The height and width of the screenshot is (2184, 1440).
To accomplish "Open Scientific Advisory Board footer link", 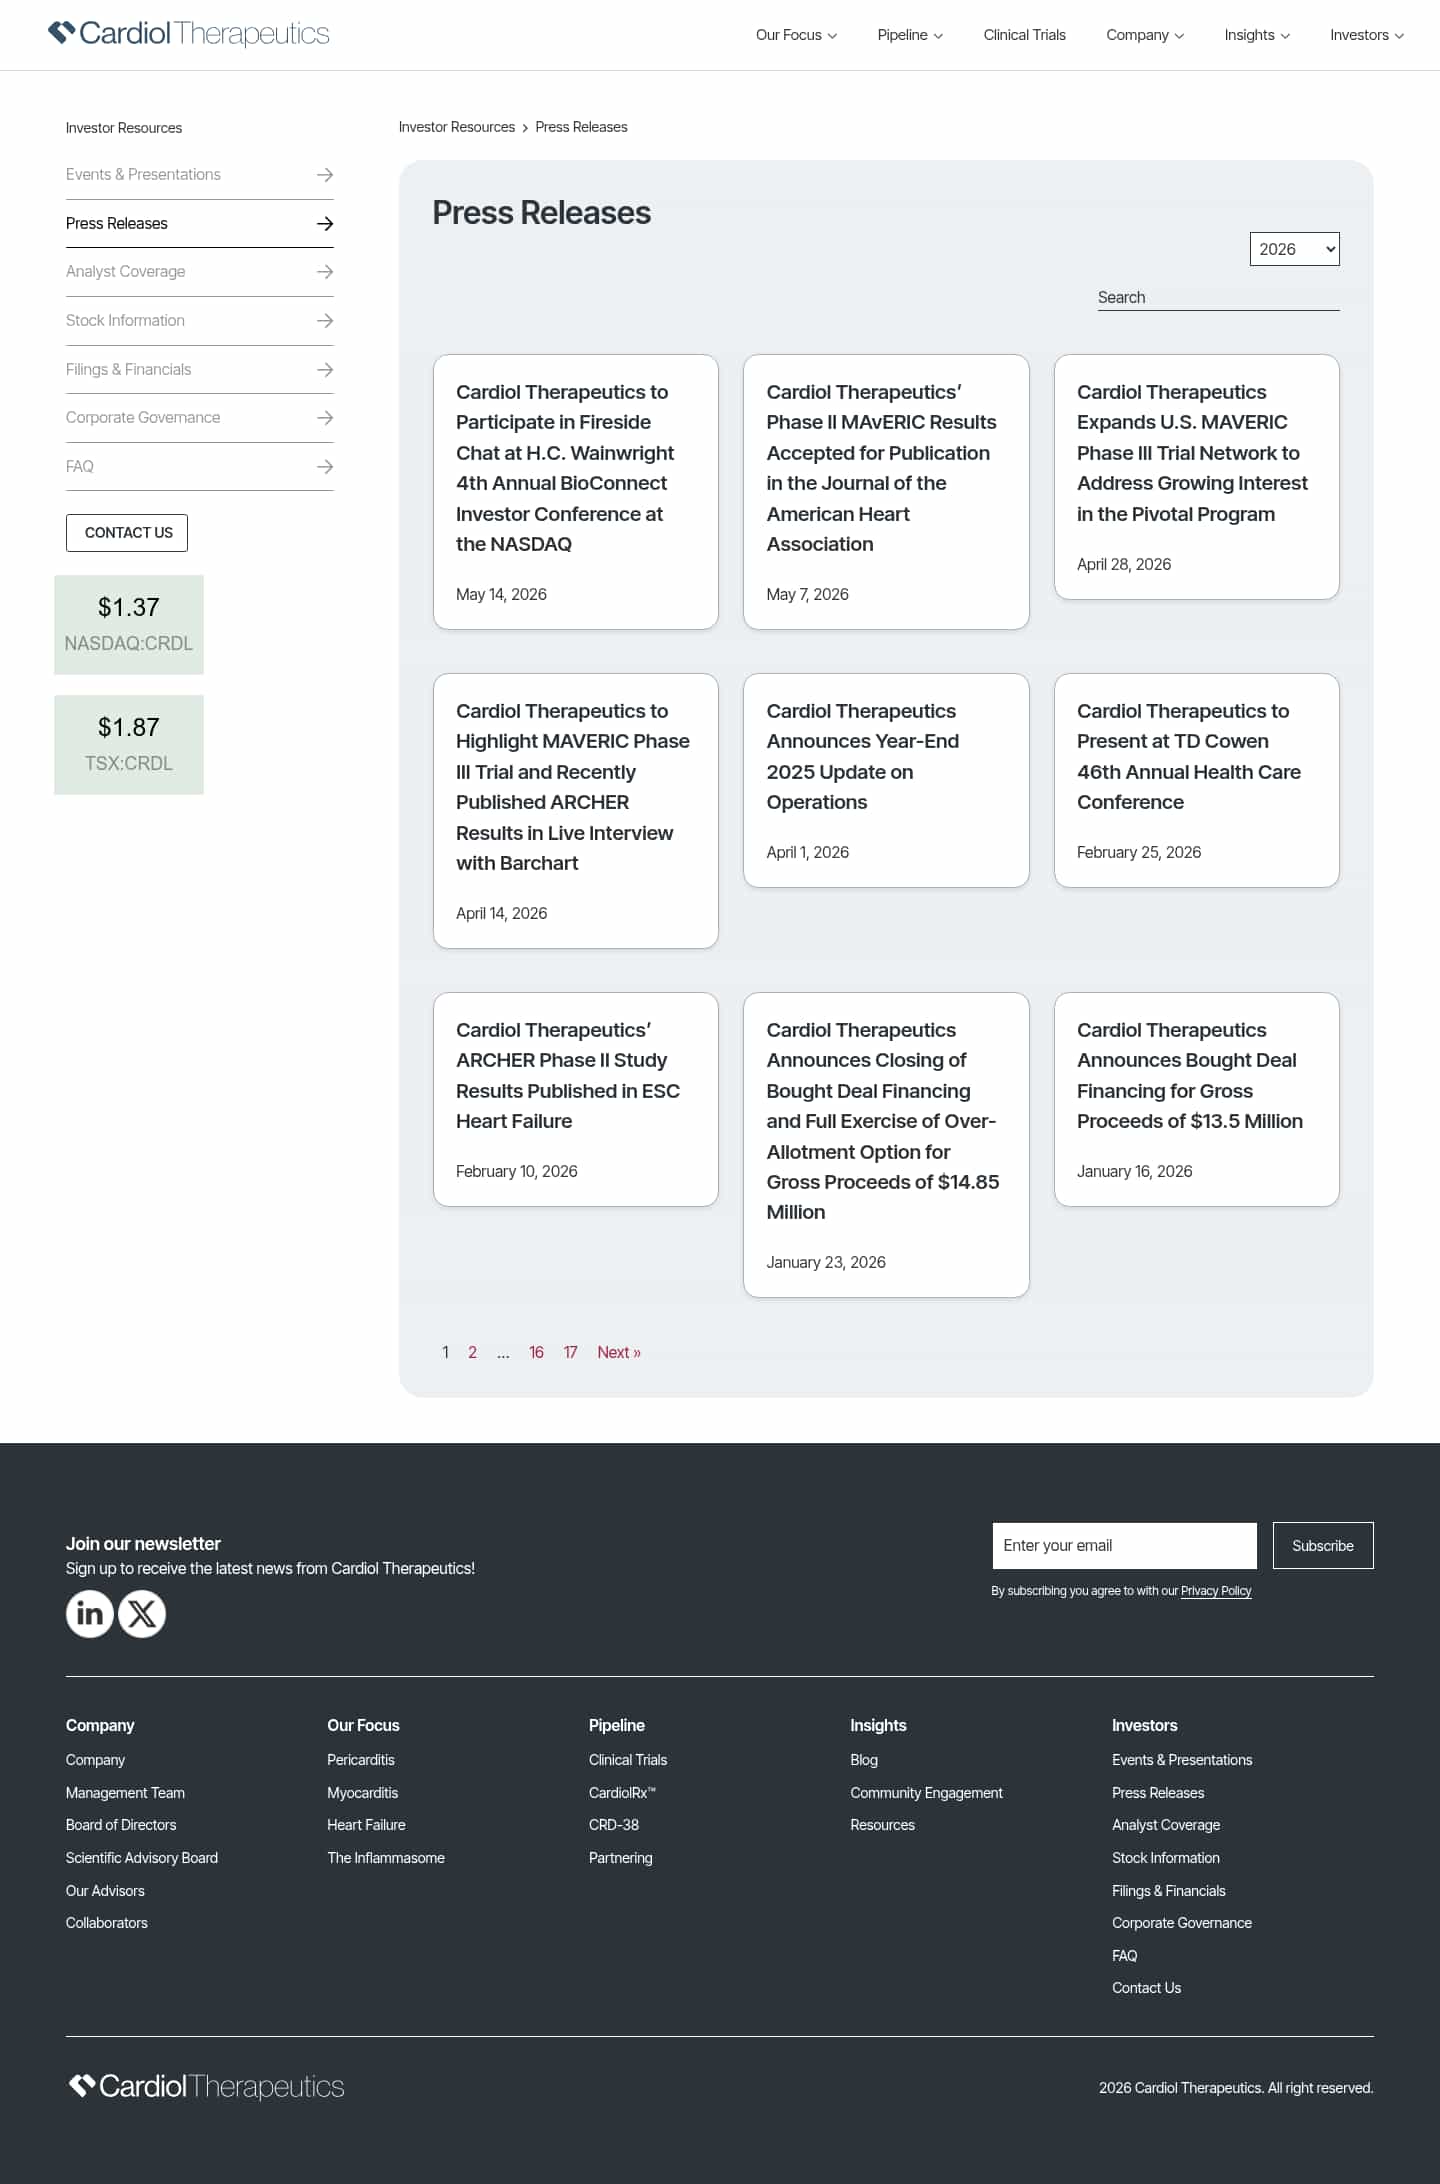I will 142,1858.
